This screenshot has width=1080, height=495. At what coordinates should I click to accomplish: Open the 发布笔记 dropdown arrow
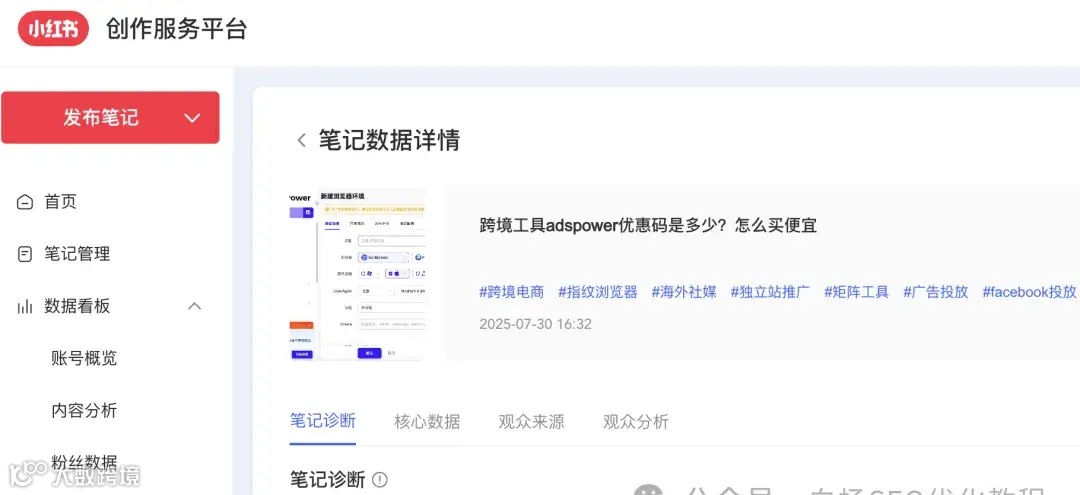[192, 118]
